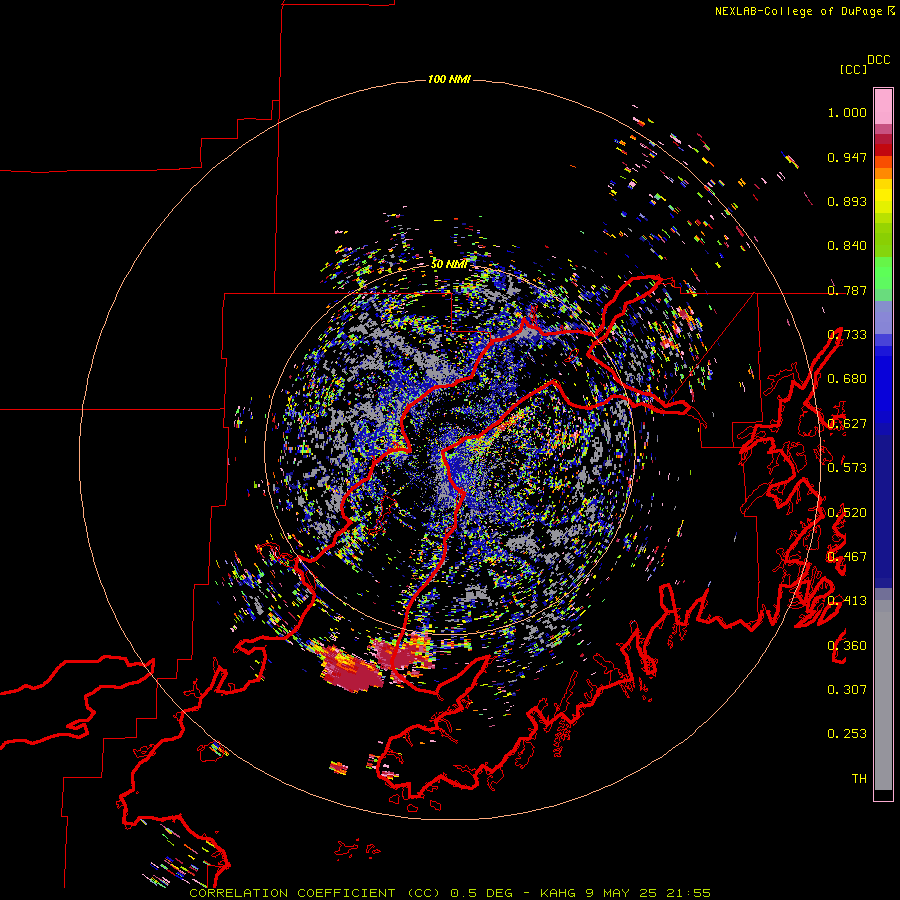Click the CORRELATION COEFFICIENT (CC) caption text
This screenshot has width=900, height=900.
tap(315, 893)
